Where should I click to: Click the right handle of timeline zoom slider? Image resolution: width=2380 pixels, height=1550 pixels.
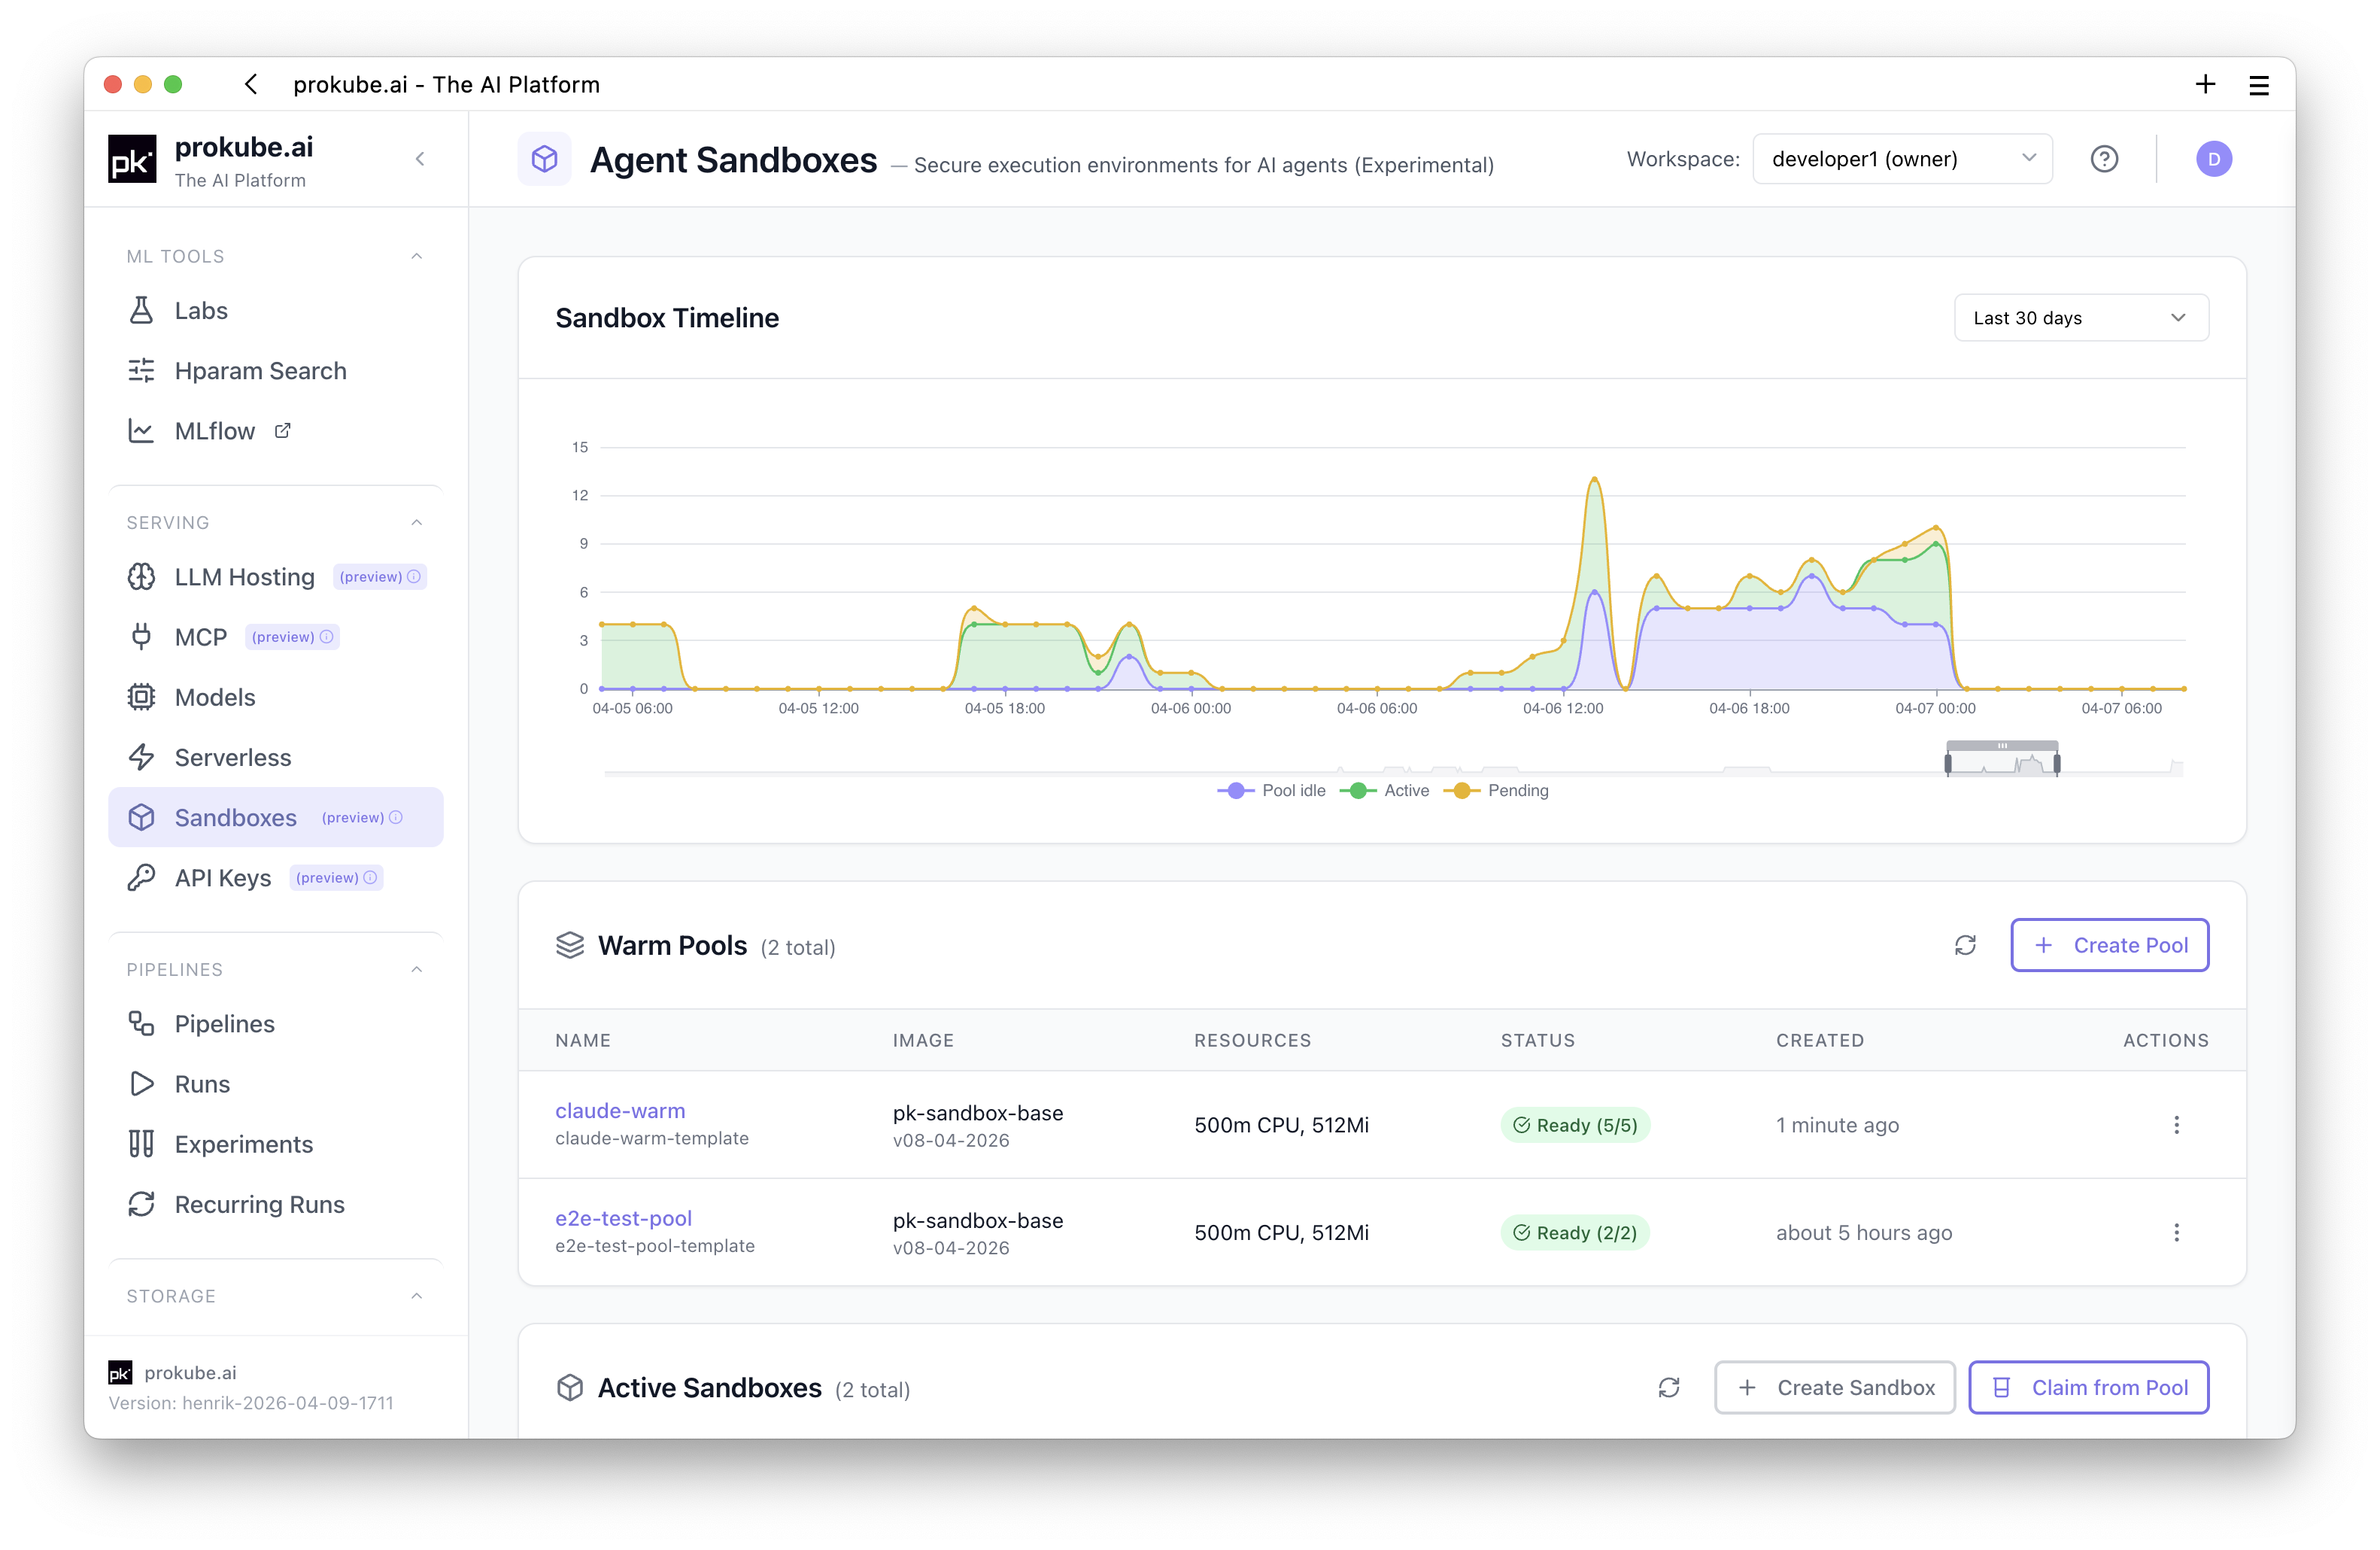pyautogui.click(x=2056, y=764)
